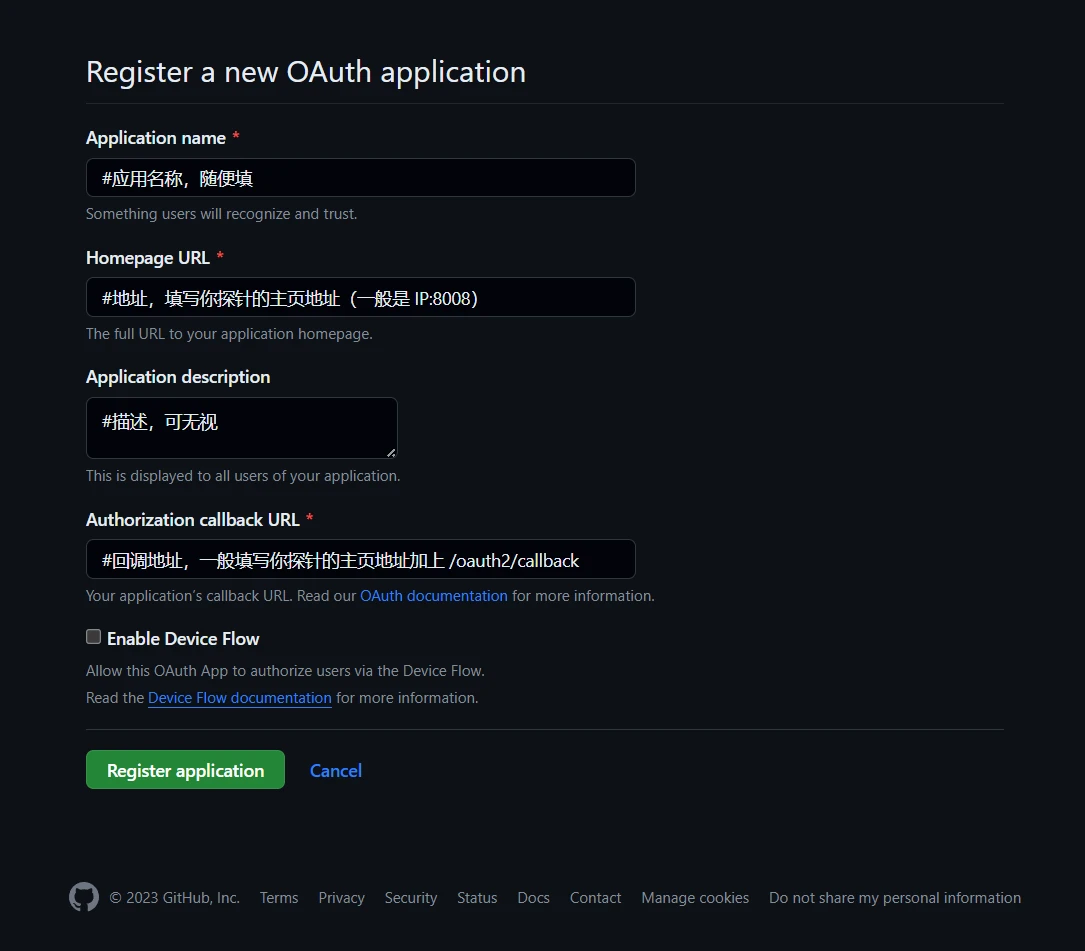
Task: Click the Enable Device Flow label text
Action: pos(183,639)
